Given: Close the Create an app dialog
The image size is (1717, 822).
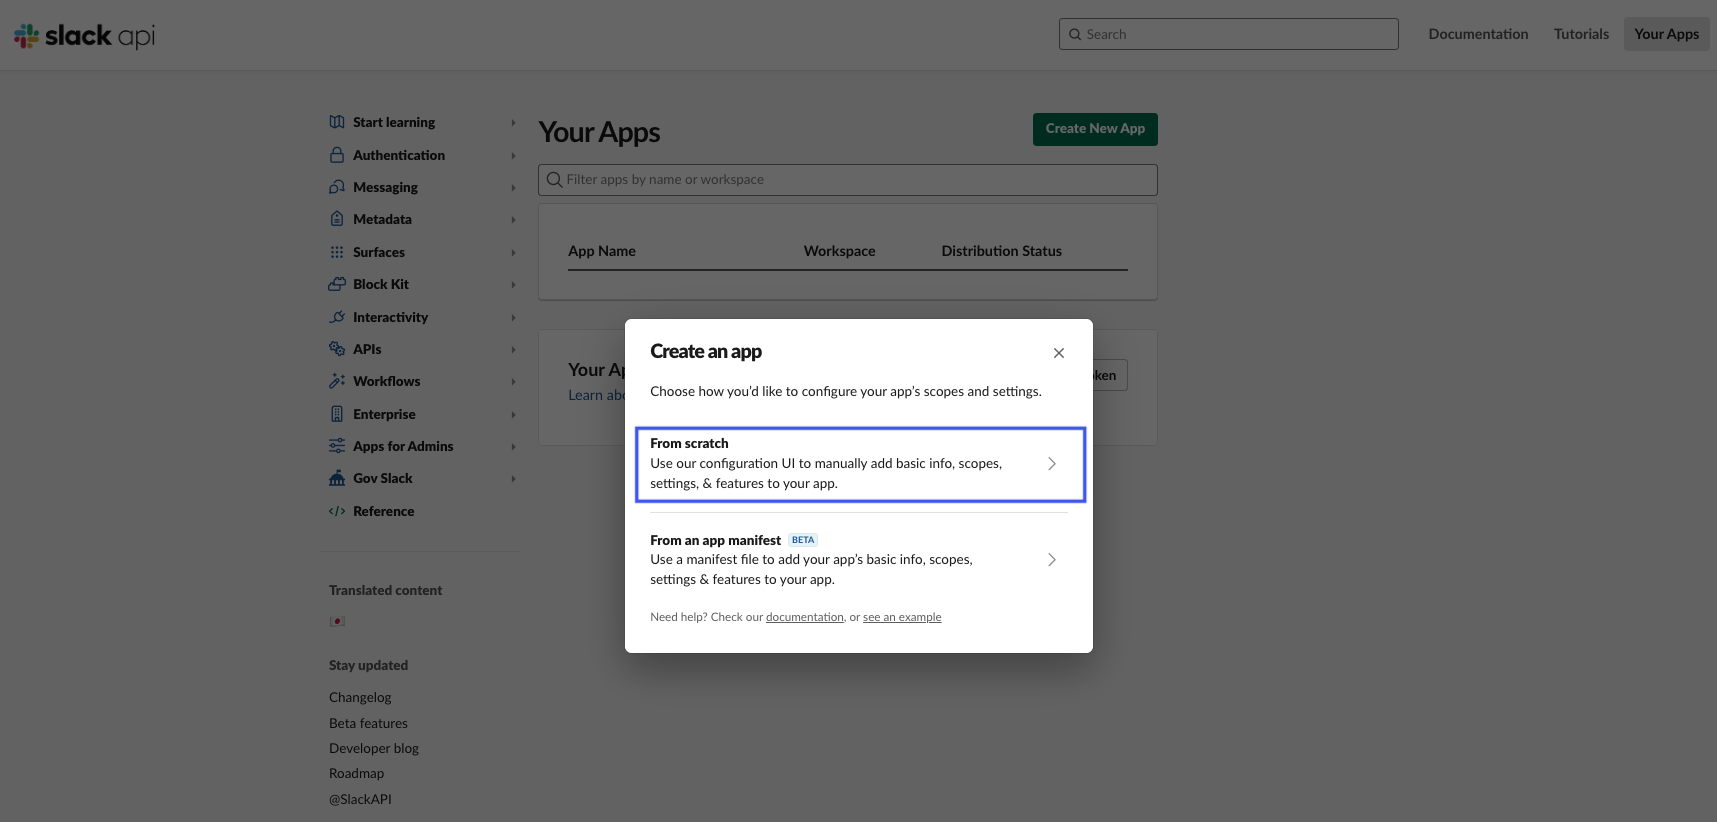Looking at the screenshot, I should tap(1058, 353).
